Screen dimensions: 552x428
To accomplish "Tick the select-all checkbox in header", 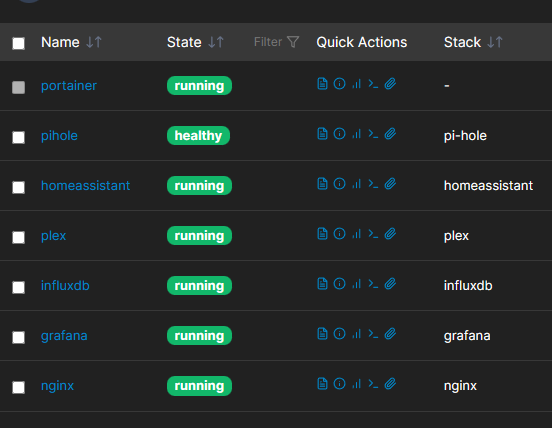I will (18, 43).
